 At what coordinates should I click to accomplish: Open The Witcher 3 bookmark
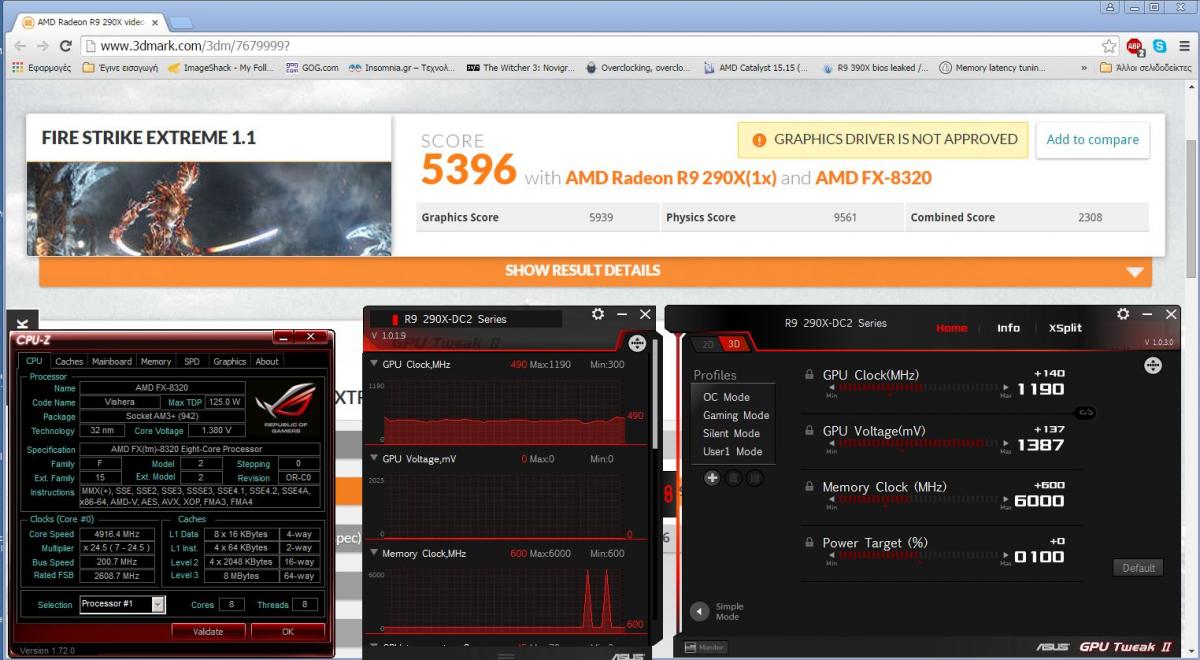click(x=521, y=68)
